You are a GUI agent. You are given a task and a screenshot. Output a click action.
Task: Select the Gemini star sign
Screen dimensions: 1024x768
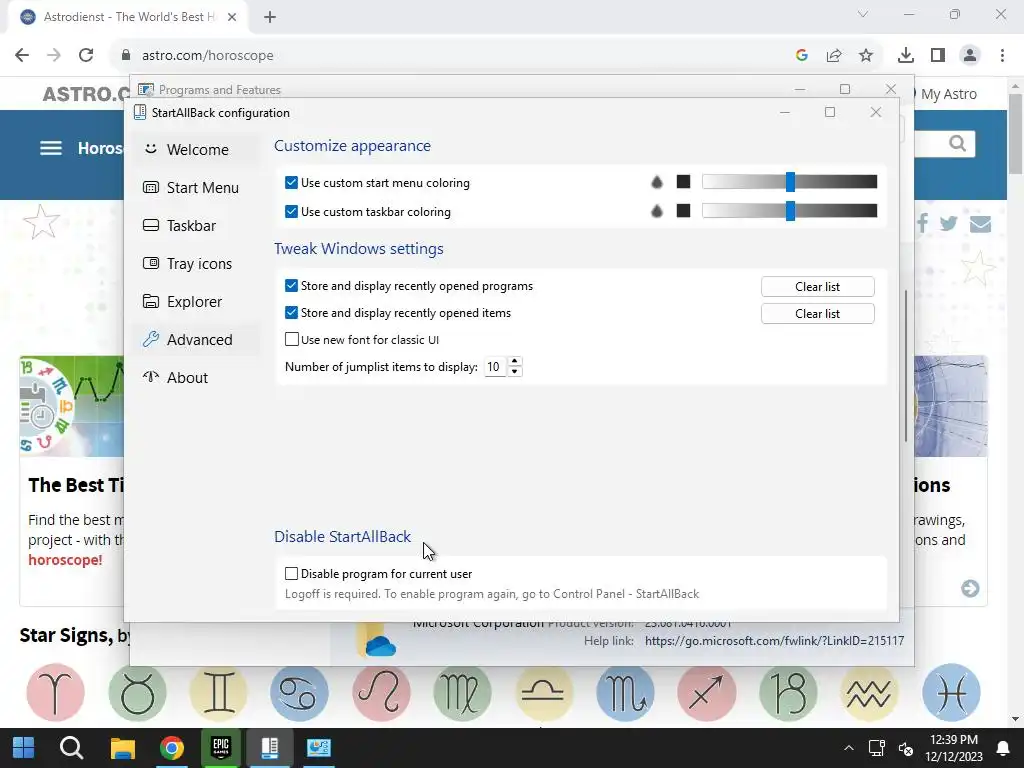219,692
